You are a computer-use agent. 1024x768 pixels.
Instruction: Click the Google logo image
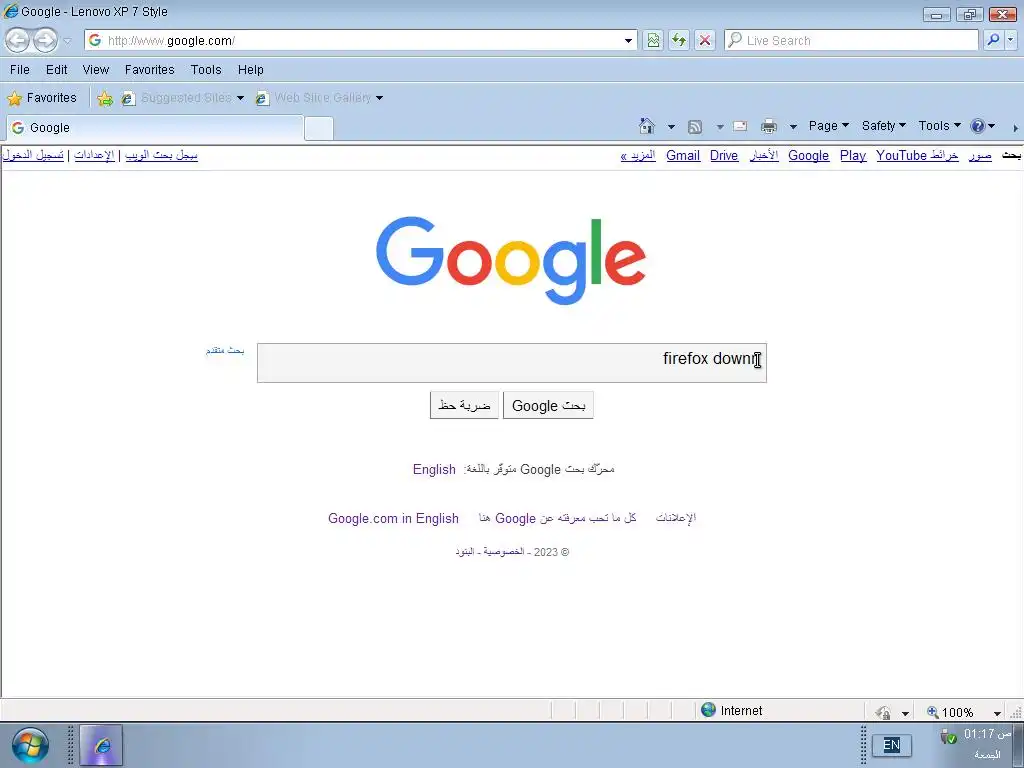pyautogui.click(x=511, y=261)
